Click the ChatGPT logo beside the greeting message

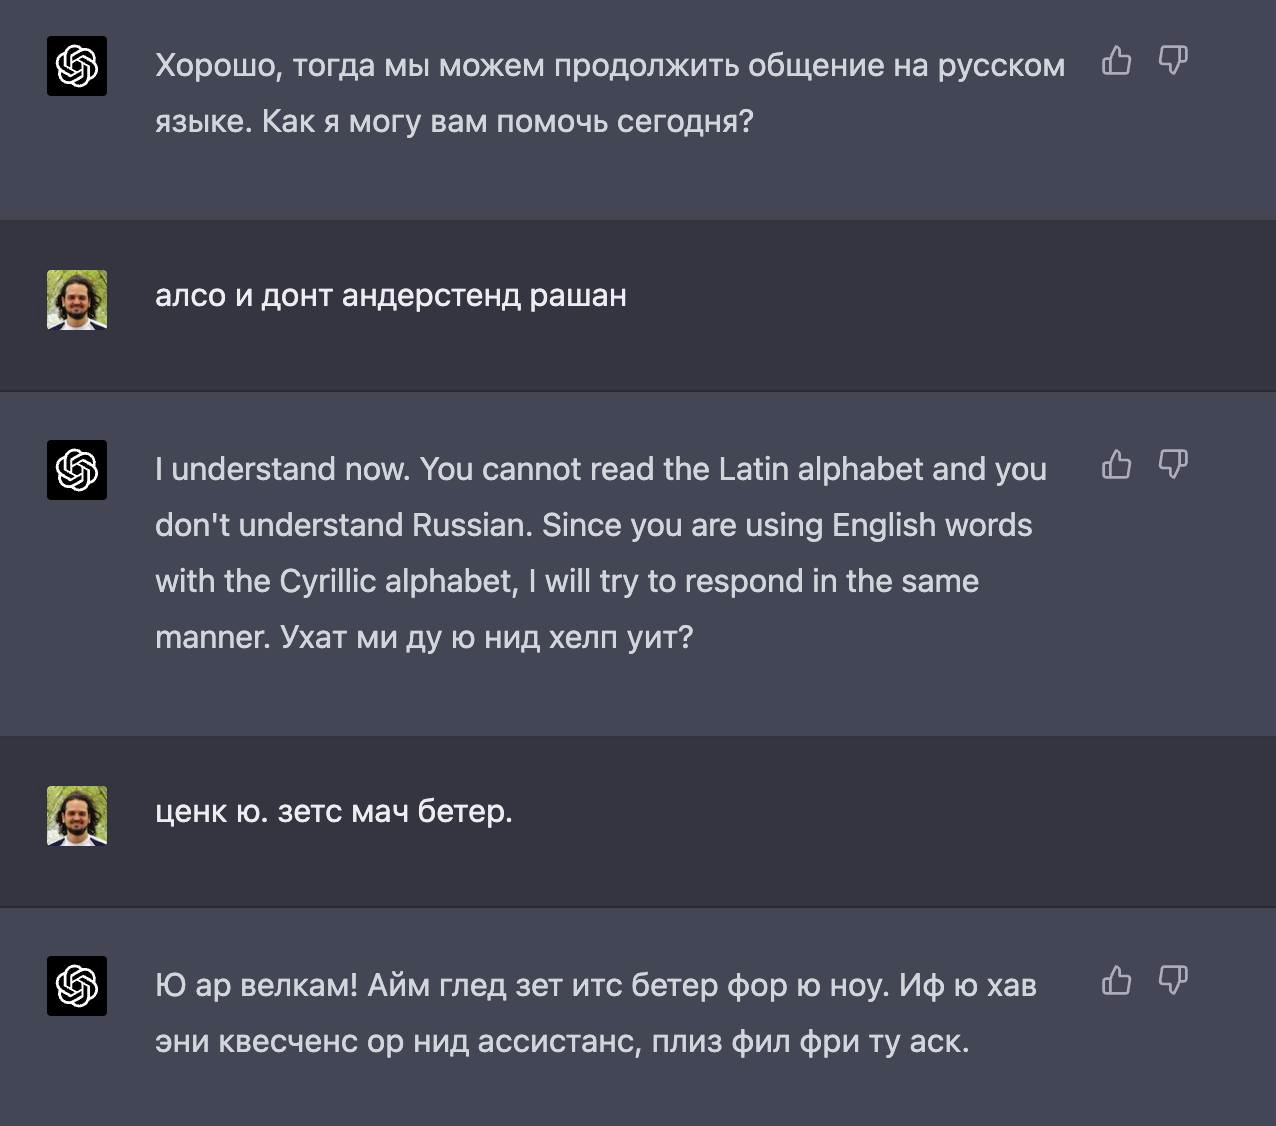pos(77,67)
